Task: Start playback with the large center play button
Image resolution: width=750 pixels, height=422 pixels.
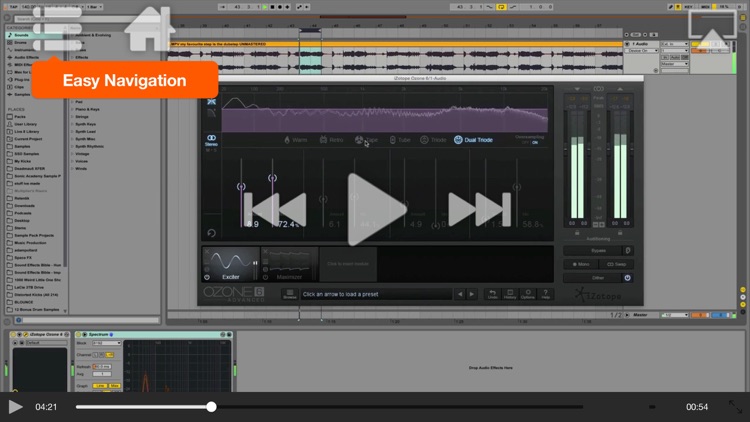Action: pos(376,209)
